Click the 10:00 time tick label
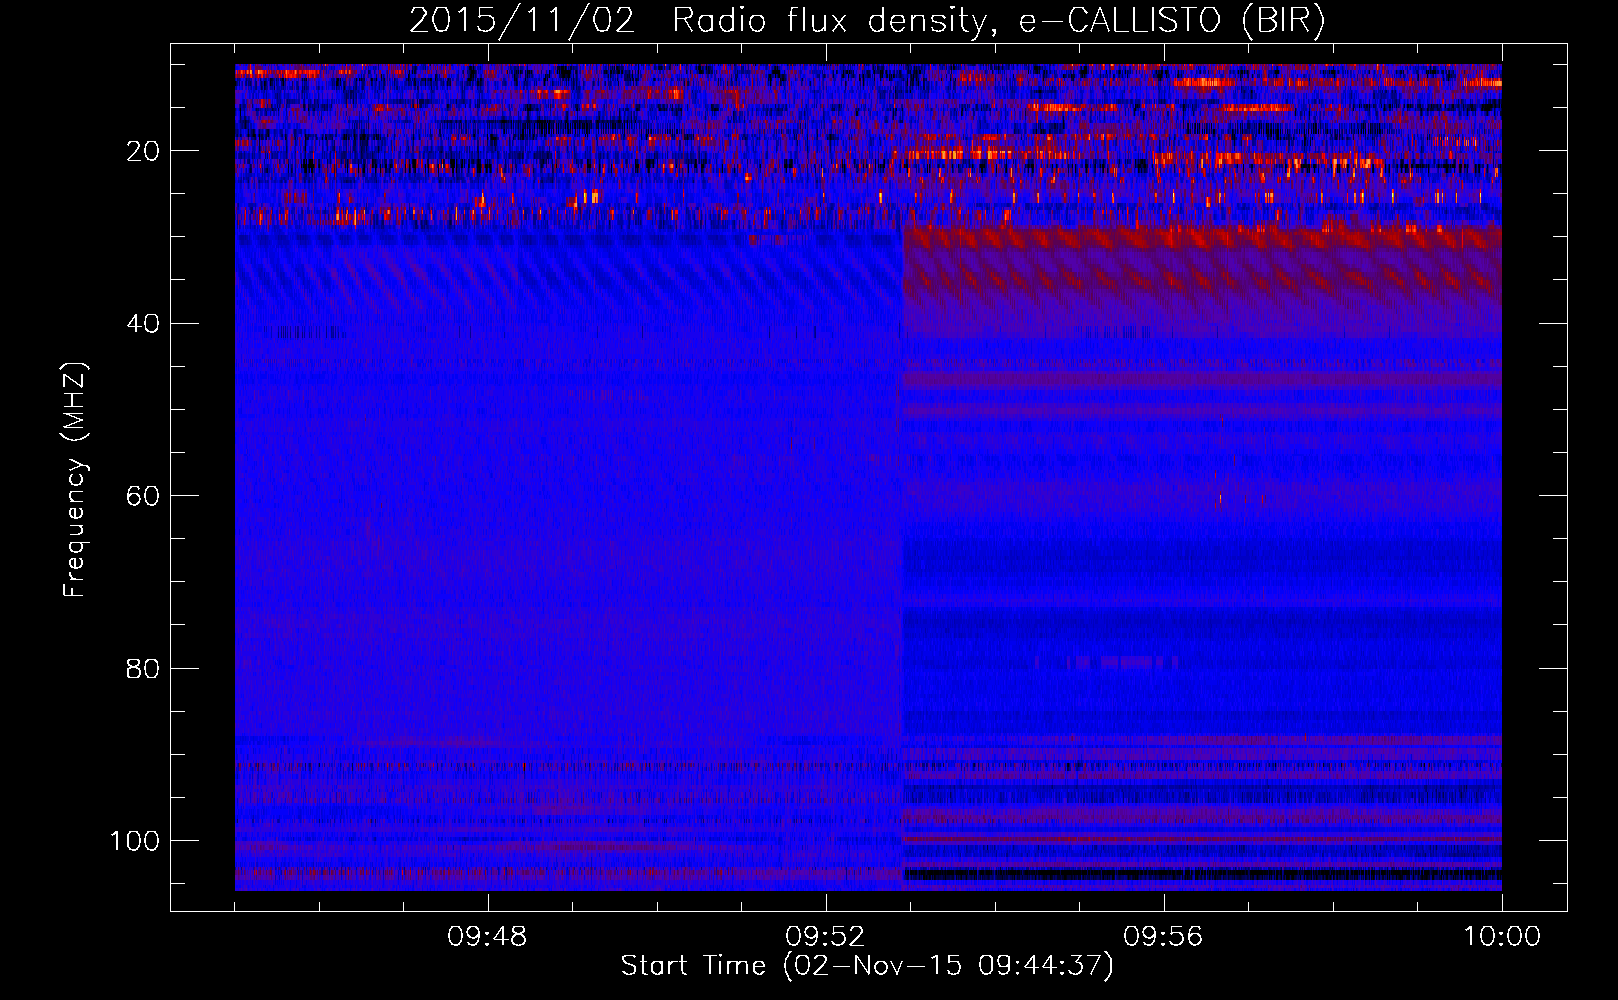This screenshot has height=1000, width=1618. coord(1502,937)
